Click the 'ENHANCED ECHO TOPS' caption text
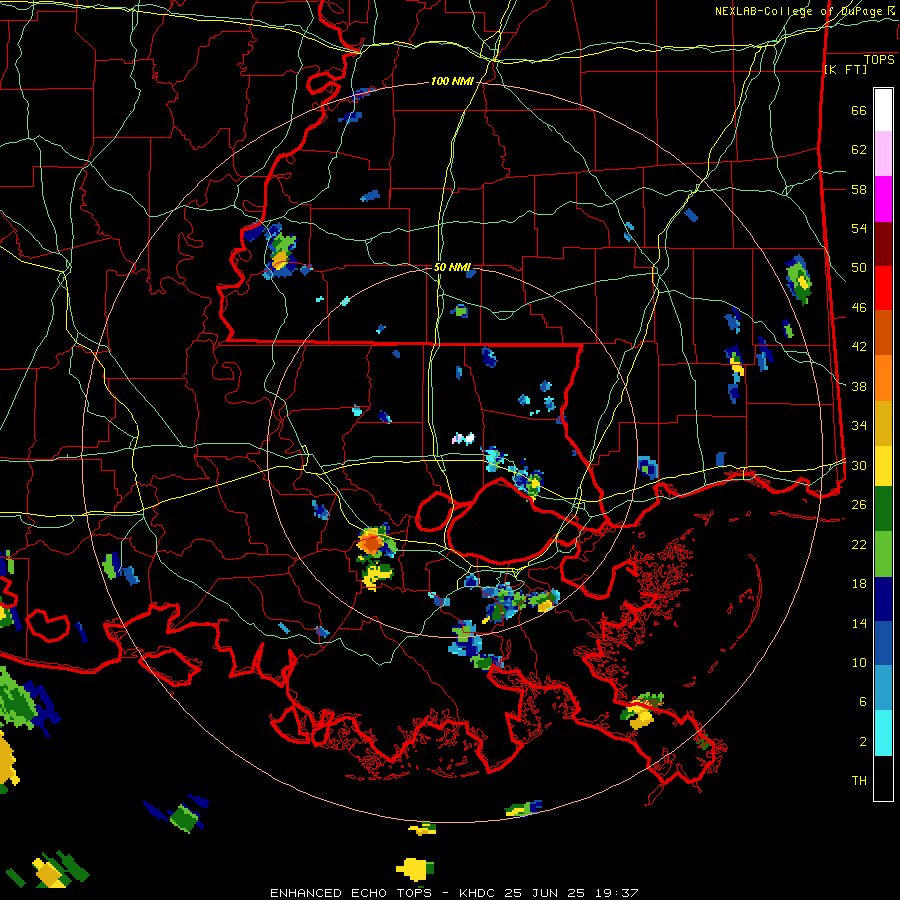Screen dimensions: 900x900 (351, 893)
